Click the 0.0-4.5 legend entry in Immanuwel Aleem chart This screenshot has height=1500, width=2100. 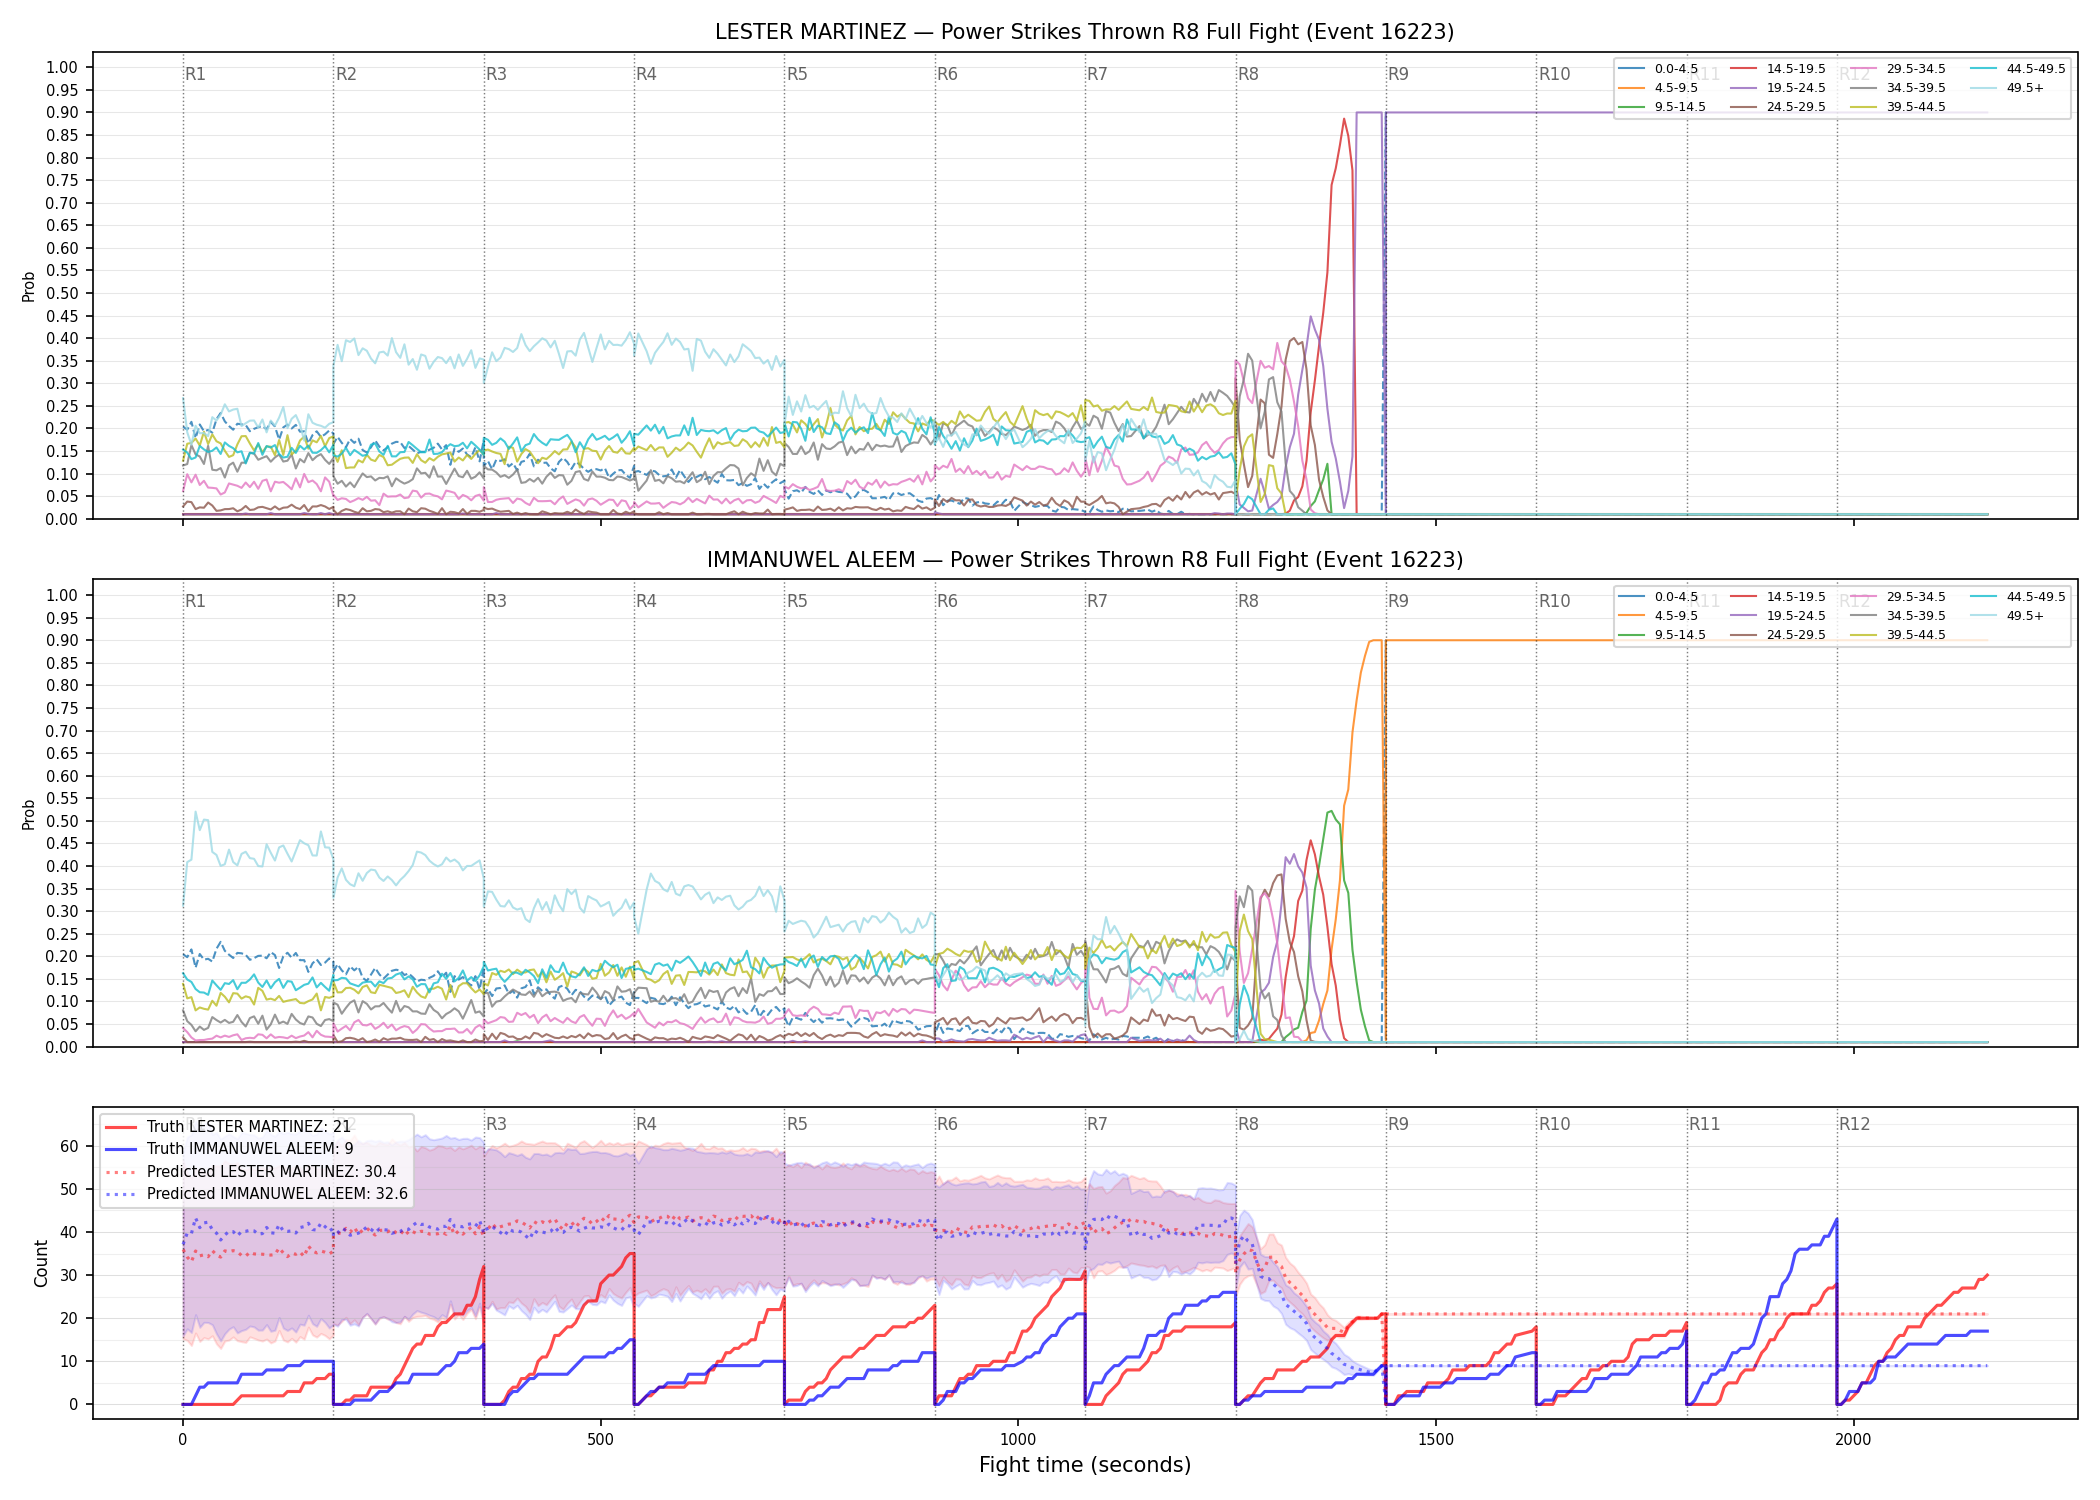(x=1658, y=597)
